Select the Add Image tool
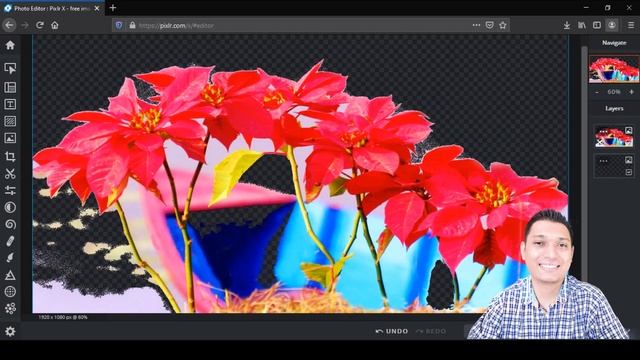 point(10,138)
